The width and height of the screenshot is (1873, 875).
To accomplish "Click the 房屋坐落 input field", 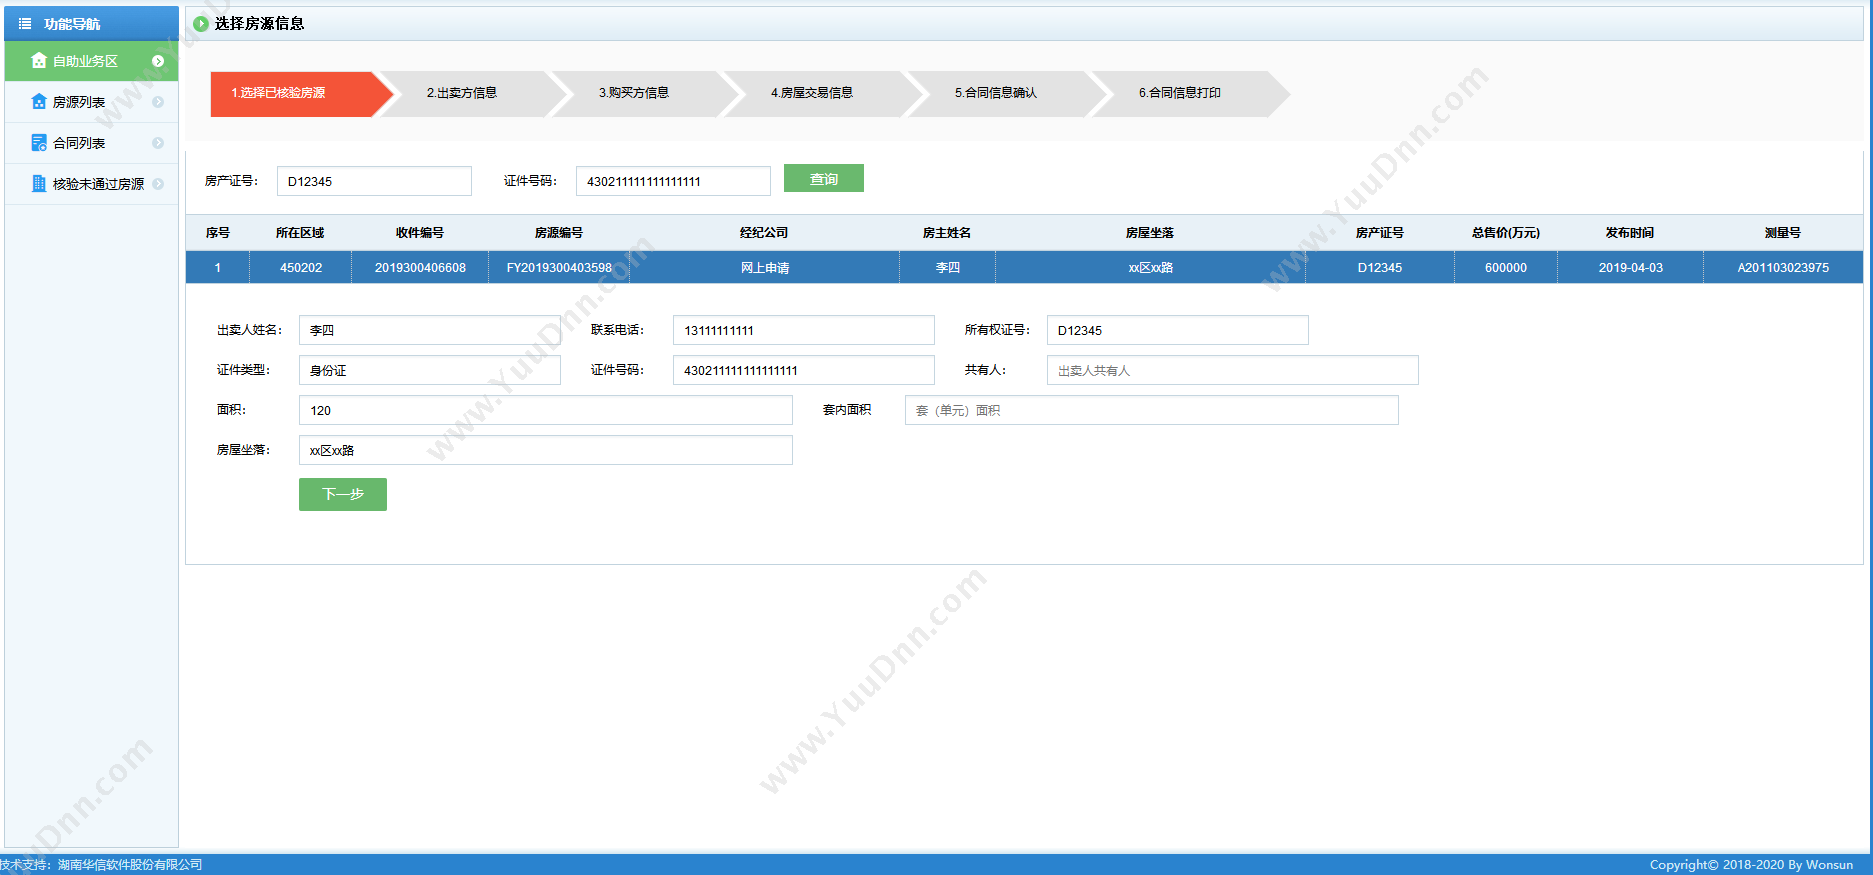I will coord(546,450).
